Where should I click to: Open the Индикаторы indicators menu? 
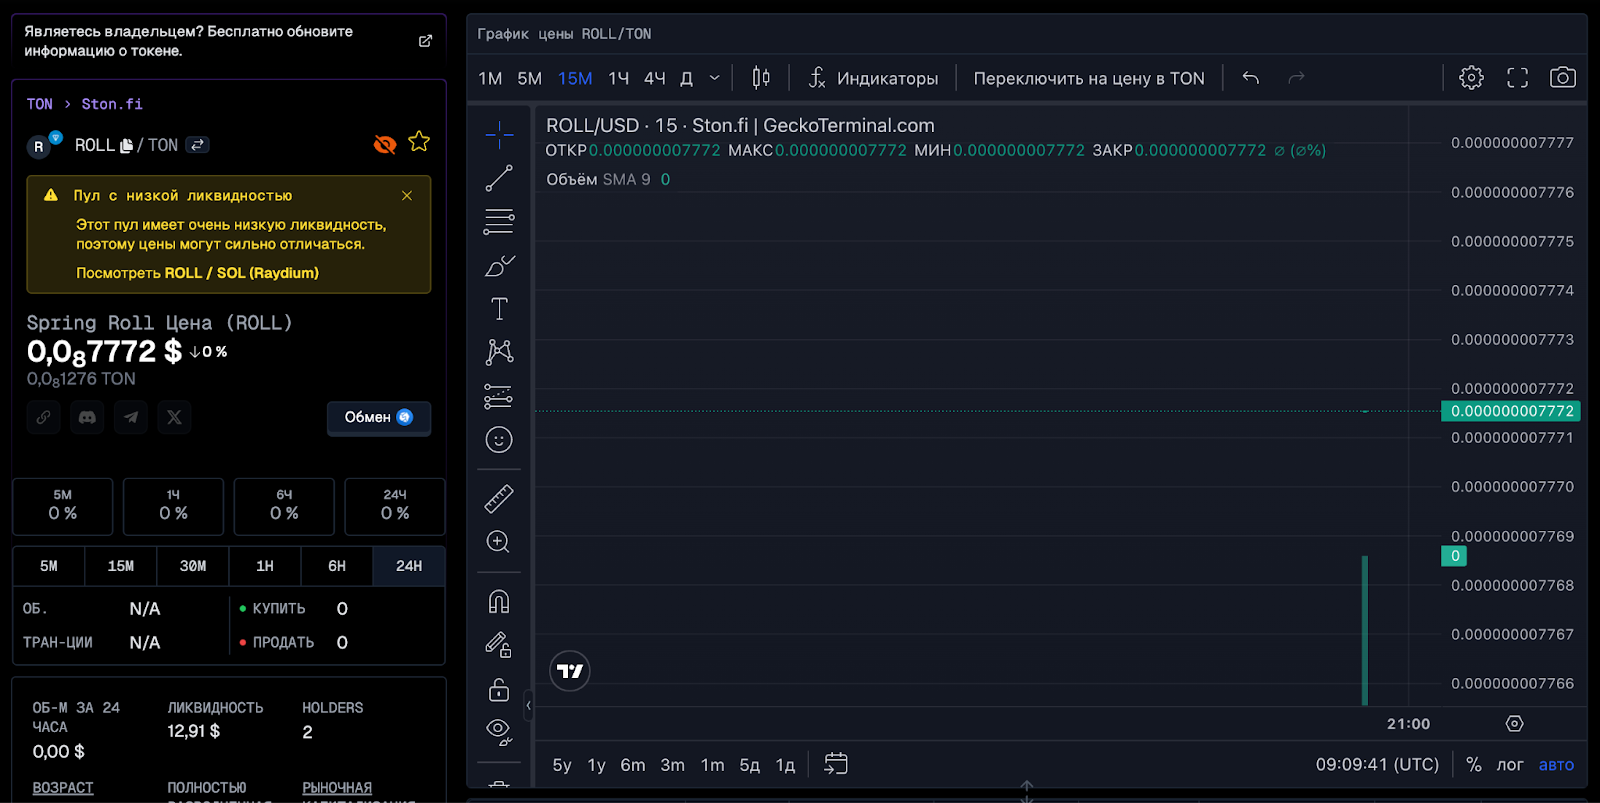coord(873,78)
